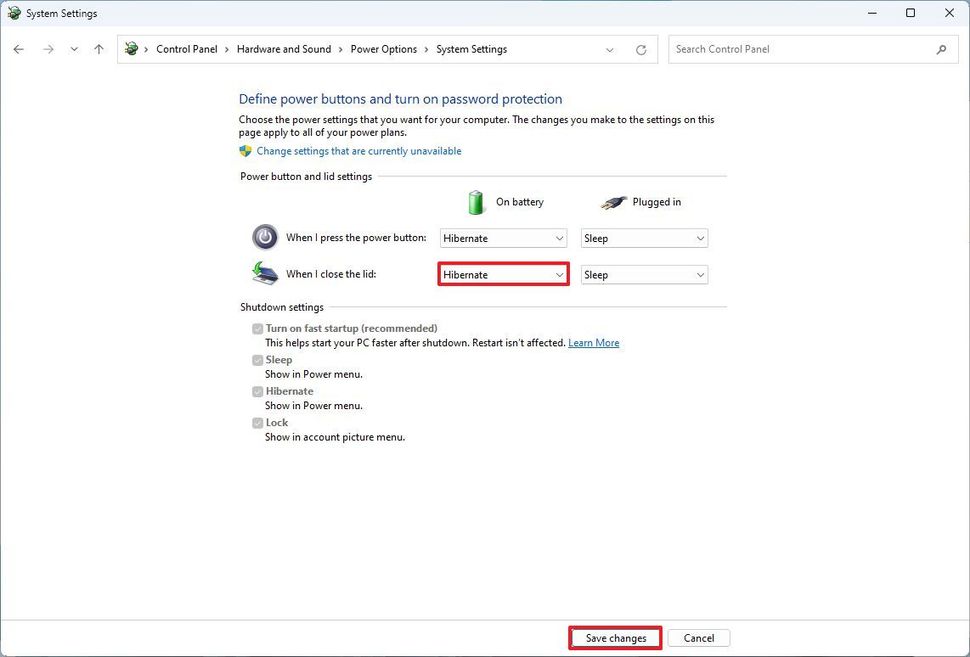Image resolution: width=970 pixels, height=657 pixels.
Task: Refresh the current Control Panel page
Action: pyautogui.click(x=640, y=48)
